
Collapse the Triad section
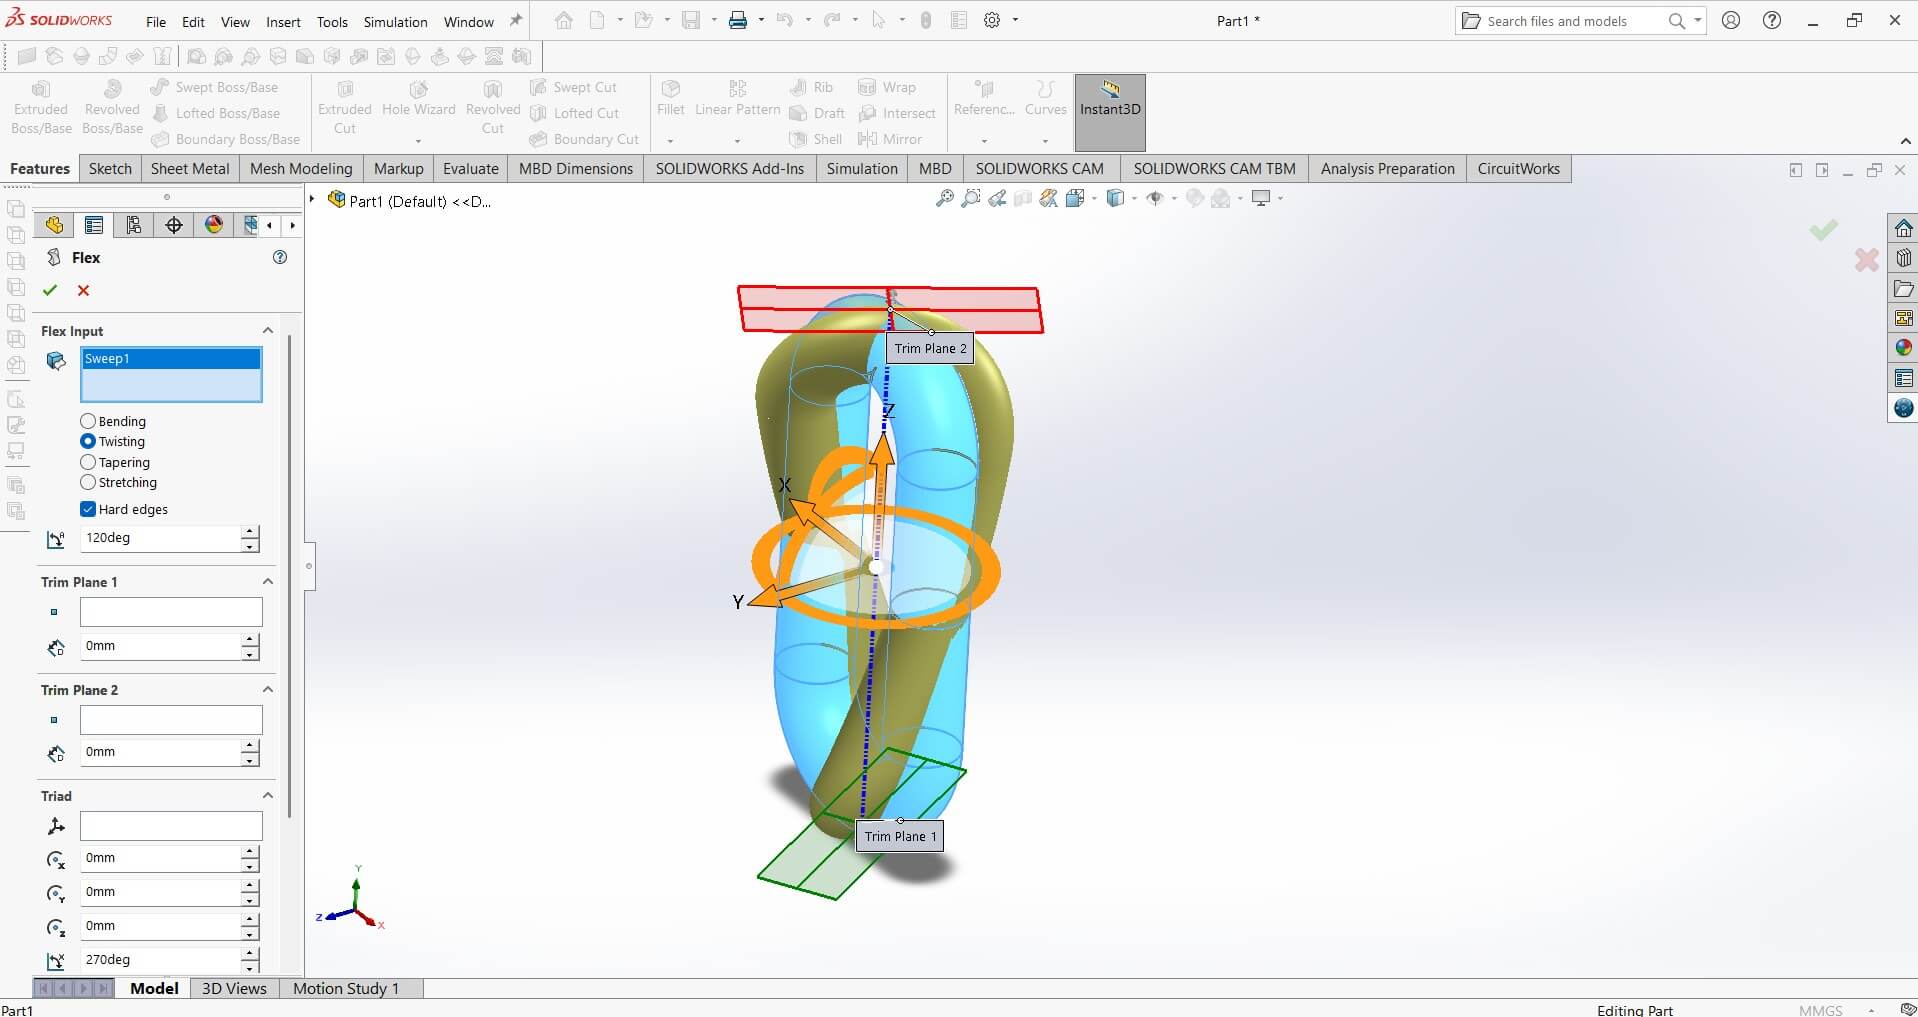point(268,795)
